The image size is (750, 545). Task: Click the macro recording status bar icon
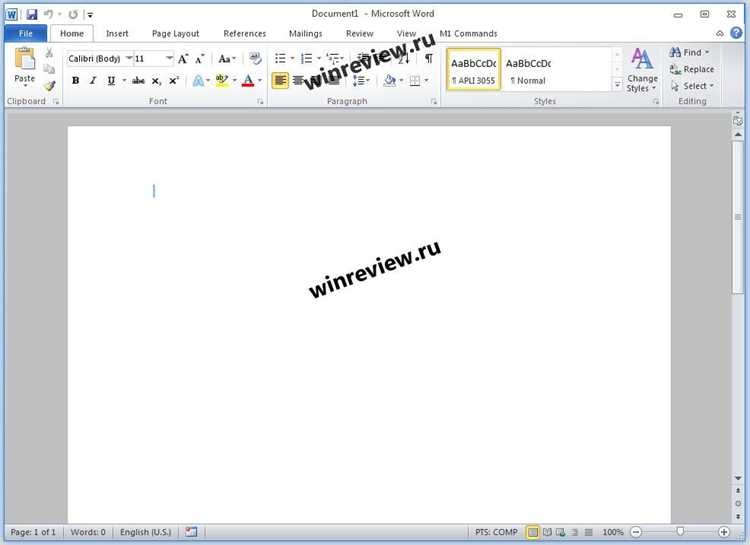pyautogui.click(x=191, y=532)
